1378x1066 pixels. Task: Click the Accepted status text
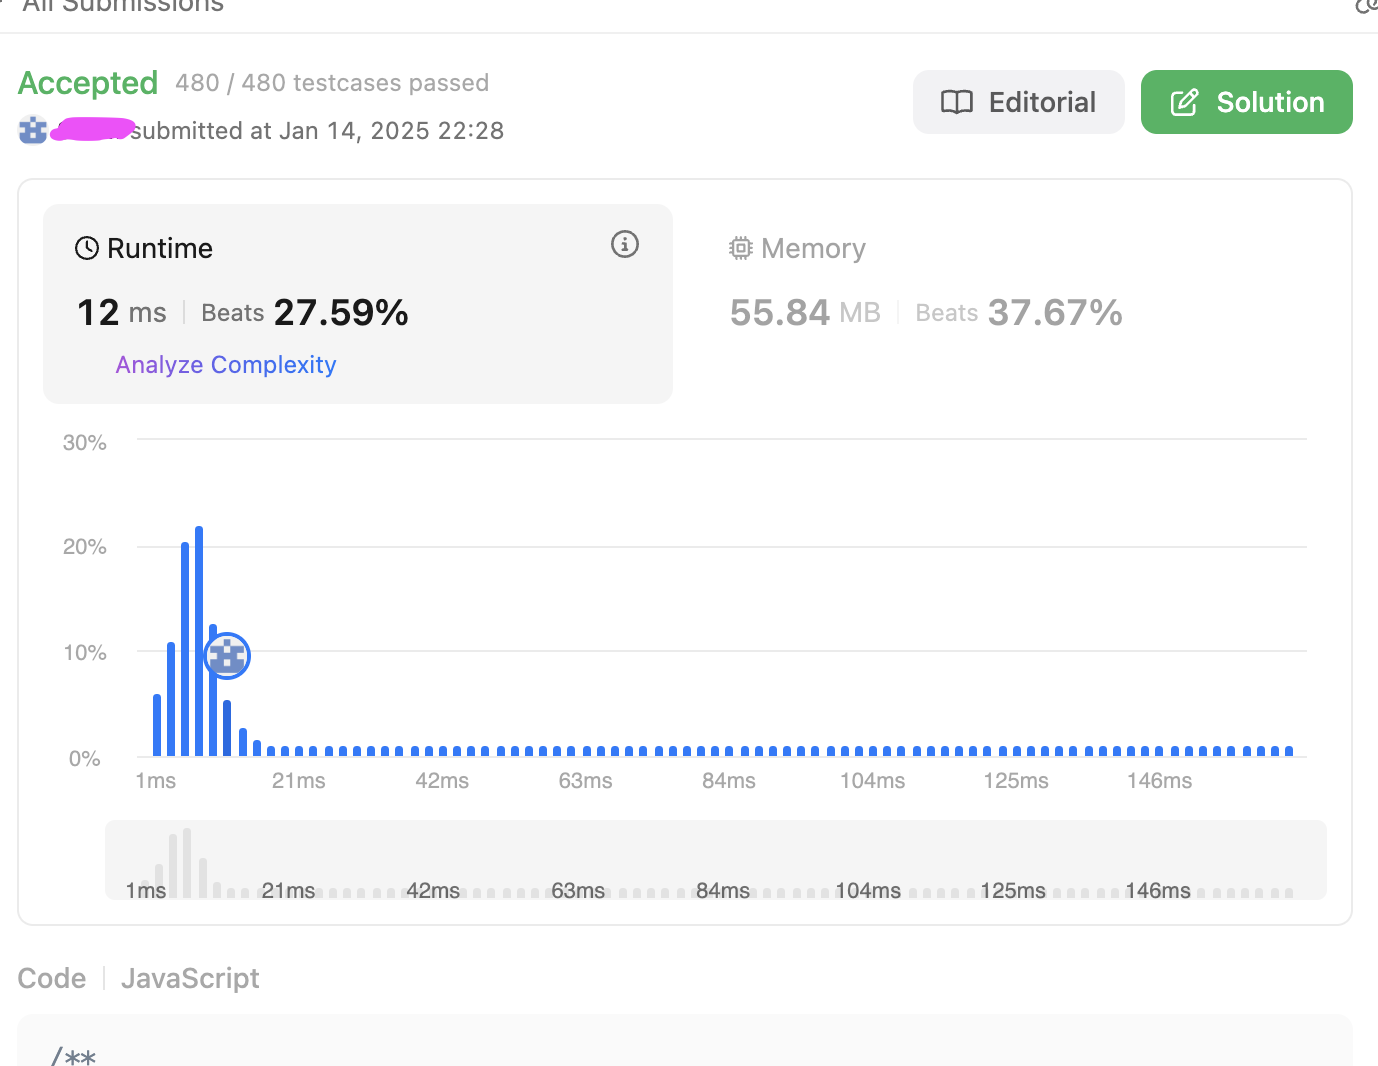(88, 83)
